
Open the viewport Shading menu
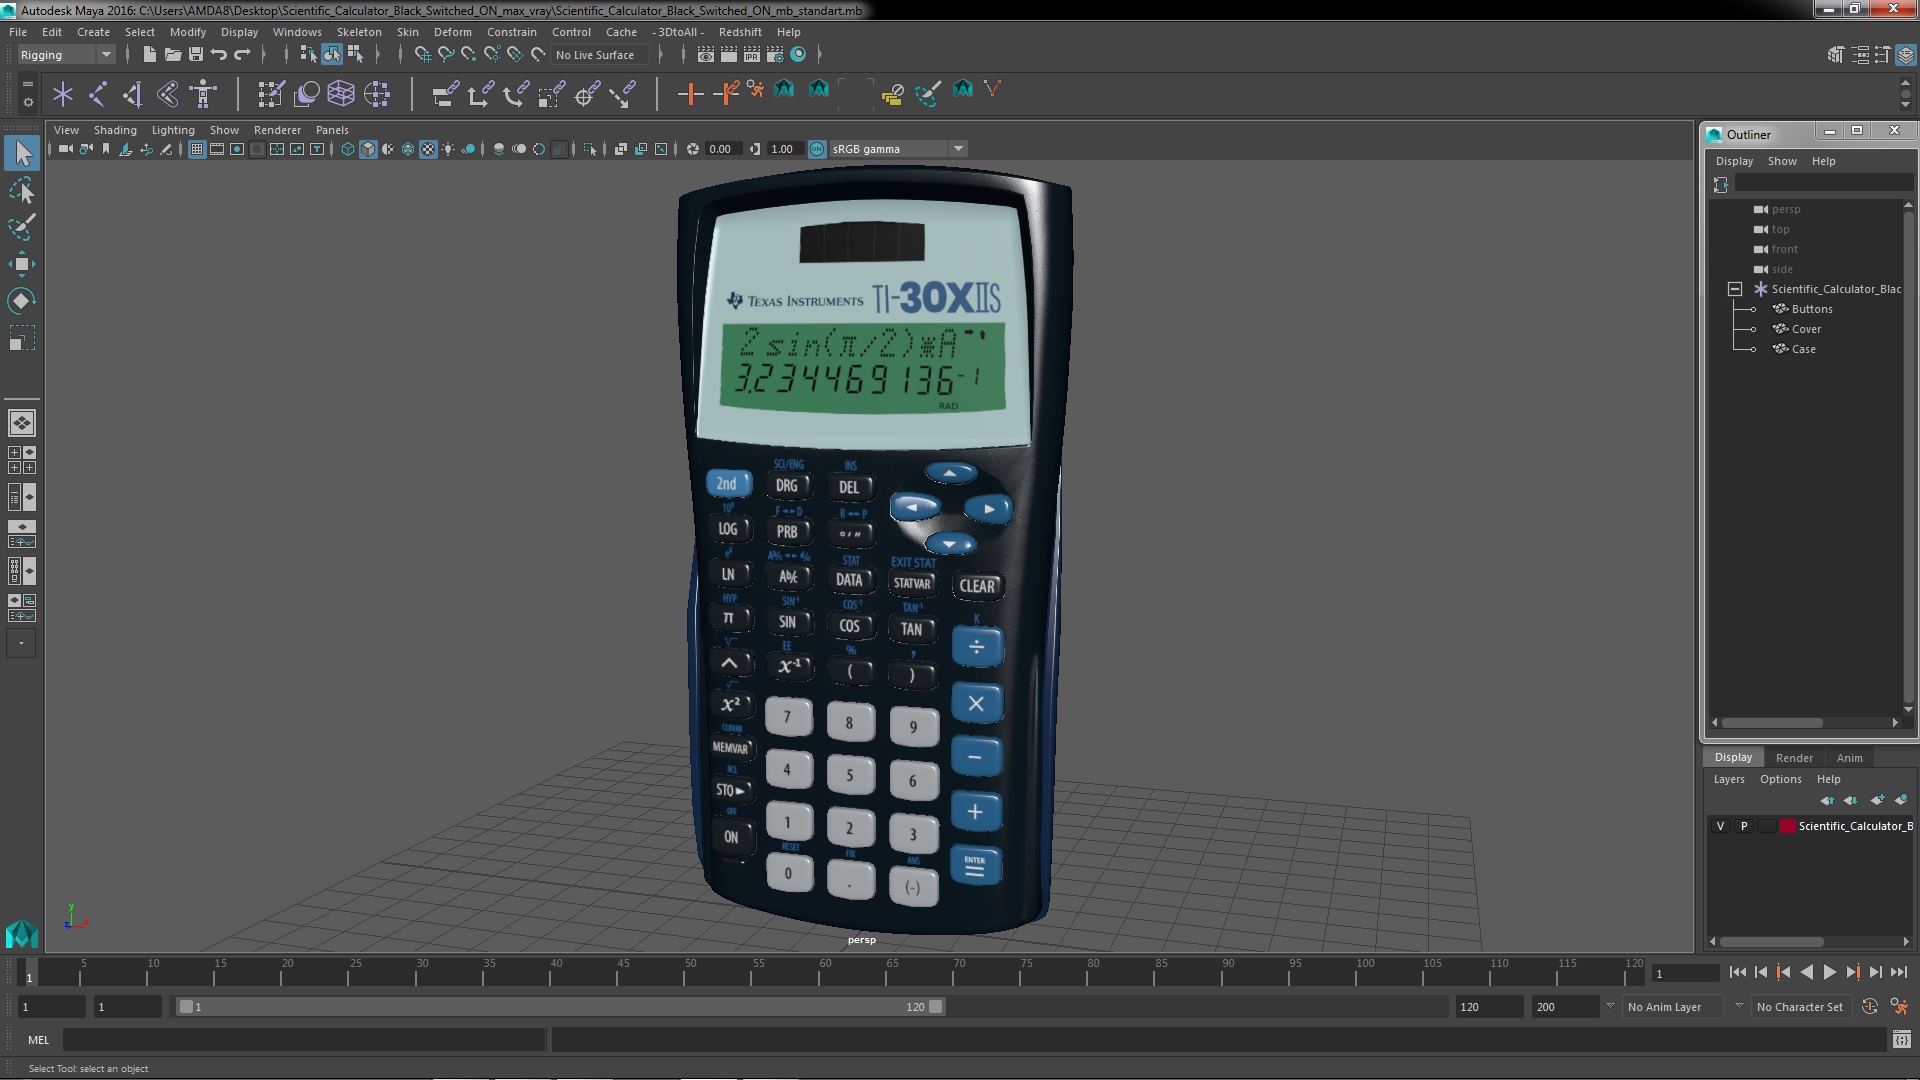point(115,130)
